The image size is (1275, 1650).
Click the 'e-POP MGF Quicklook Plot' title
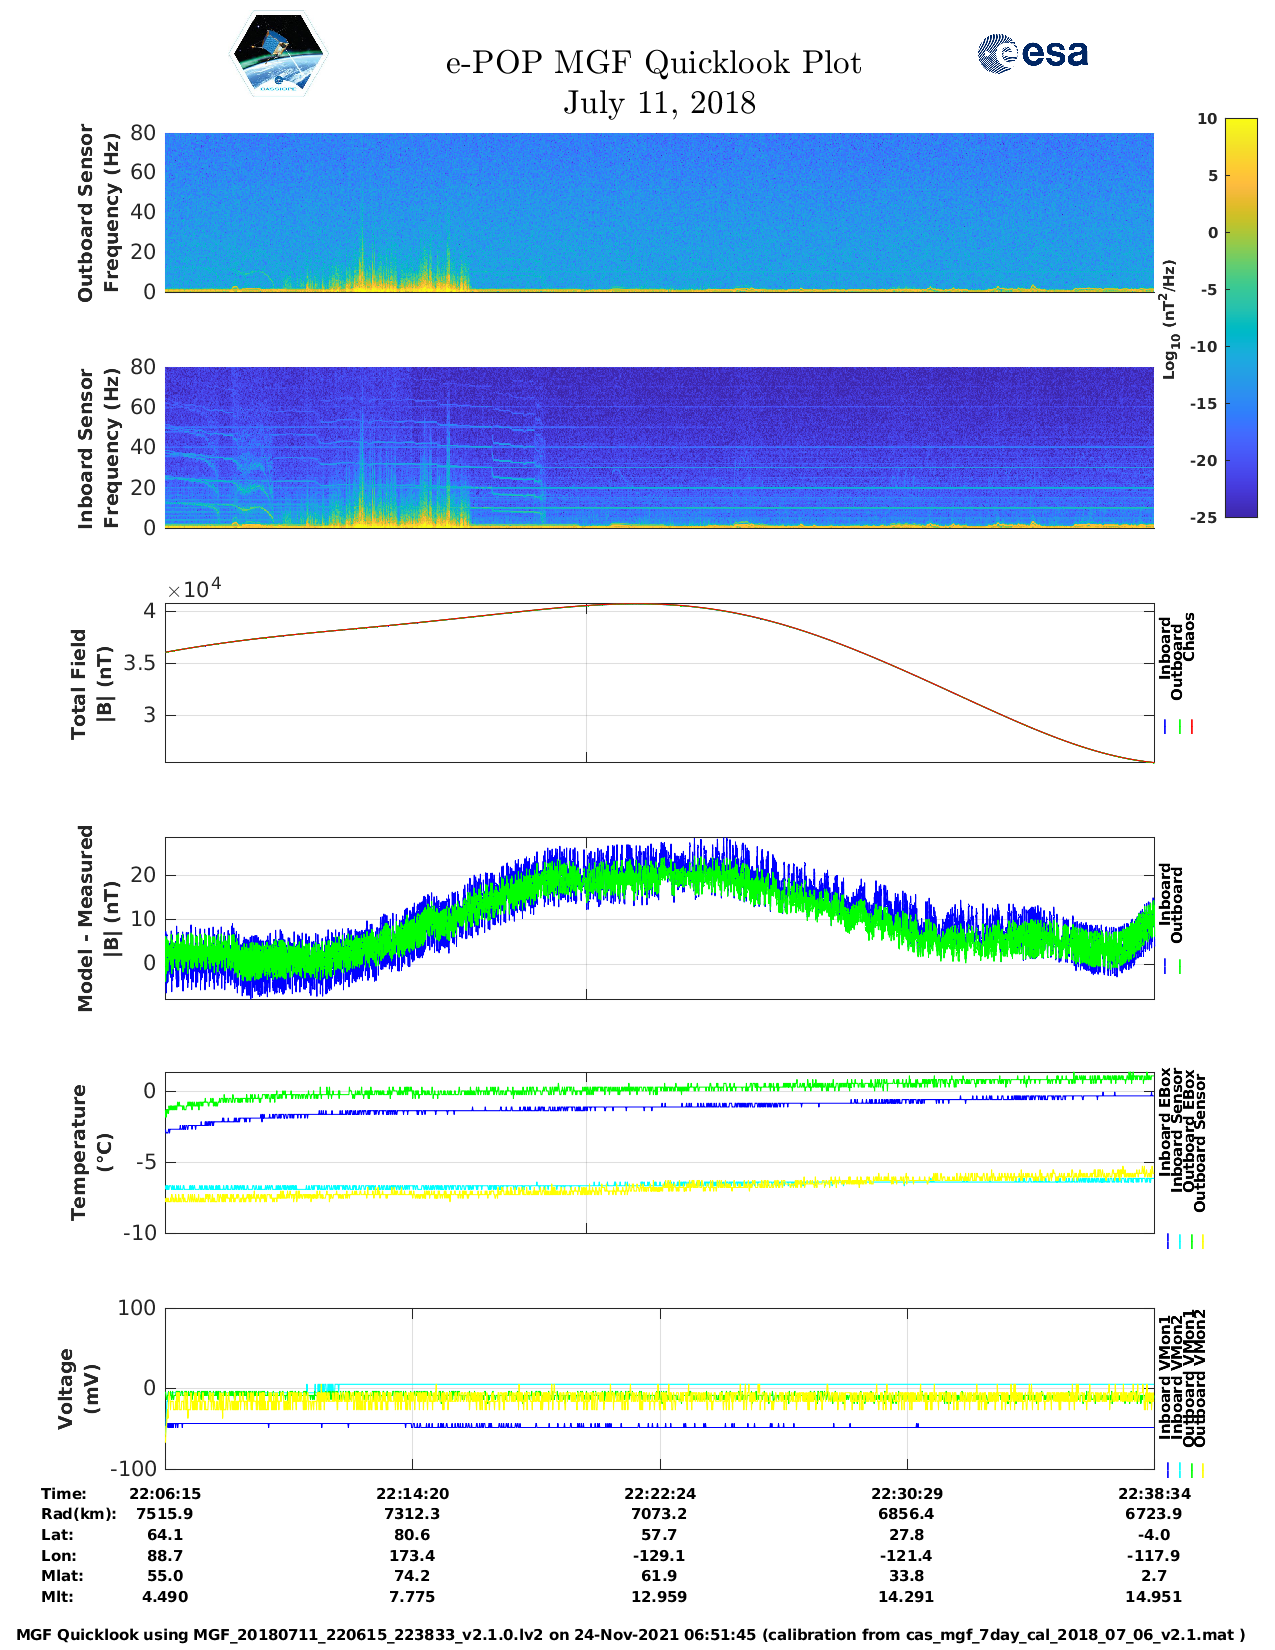(x=653, y=63)
